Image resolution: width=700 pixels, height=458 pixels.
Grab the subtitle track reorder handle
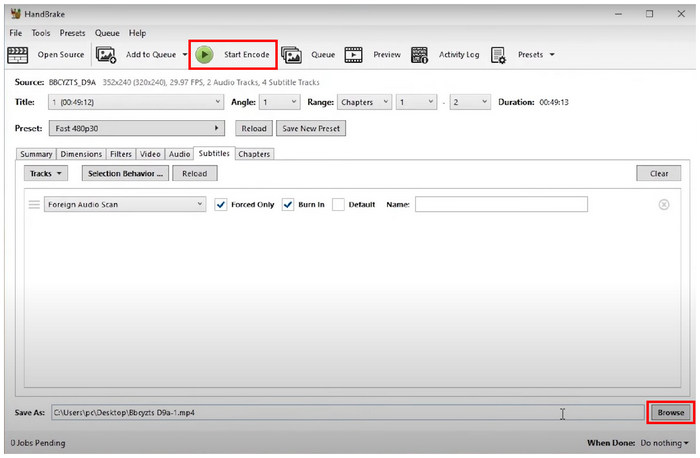[x=34, y=204]
